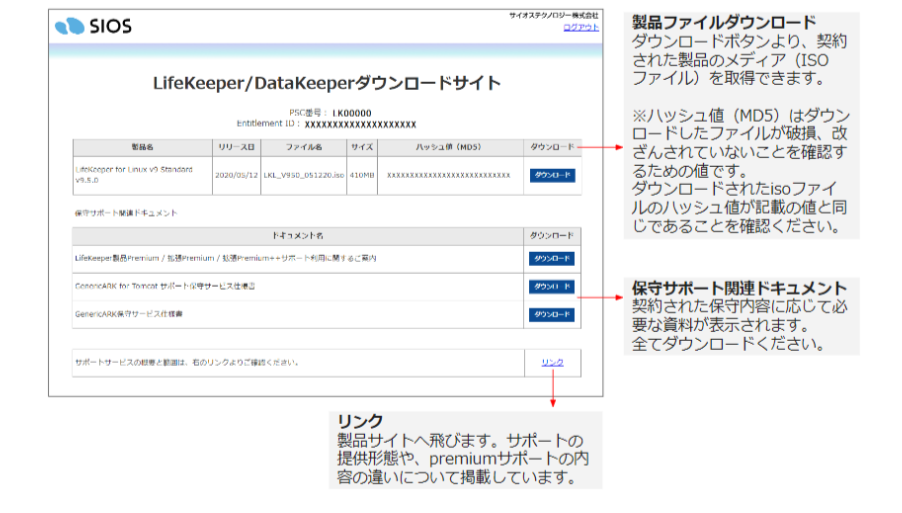Download the GenericARK保守サービス仕様書 document
902x513 pixels.
pos(552,315)
